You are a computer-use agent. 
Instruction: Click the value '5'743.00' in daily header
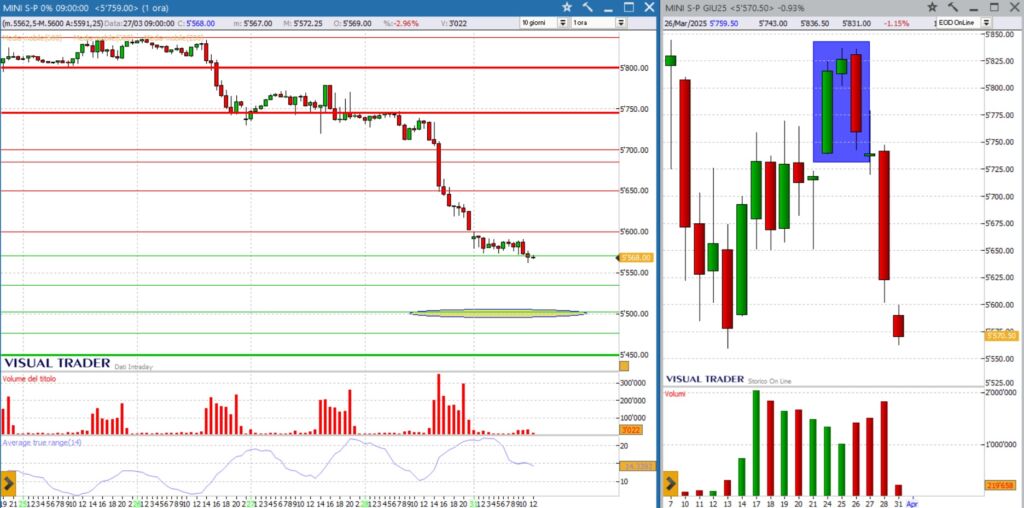[x=773, y=23]
